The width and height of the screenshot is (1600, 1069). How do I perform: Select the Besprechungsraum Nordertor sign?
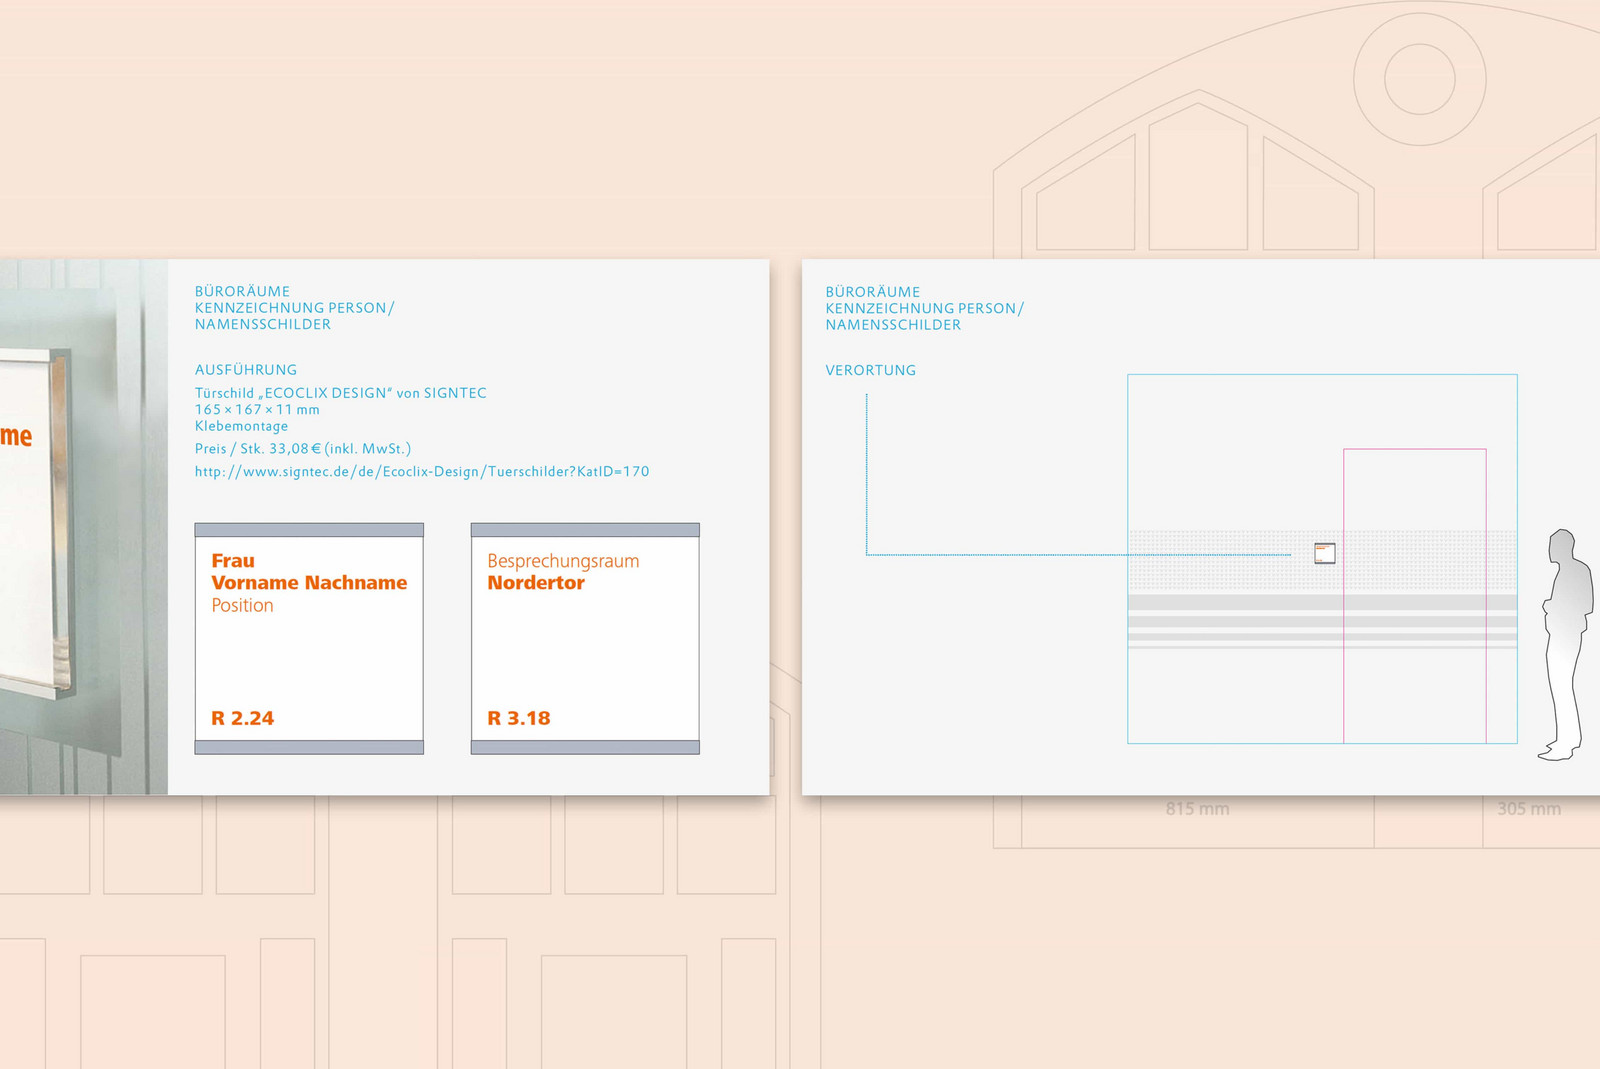click(x=585, y=640)
